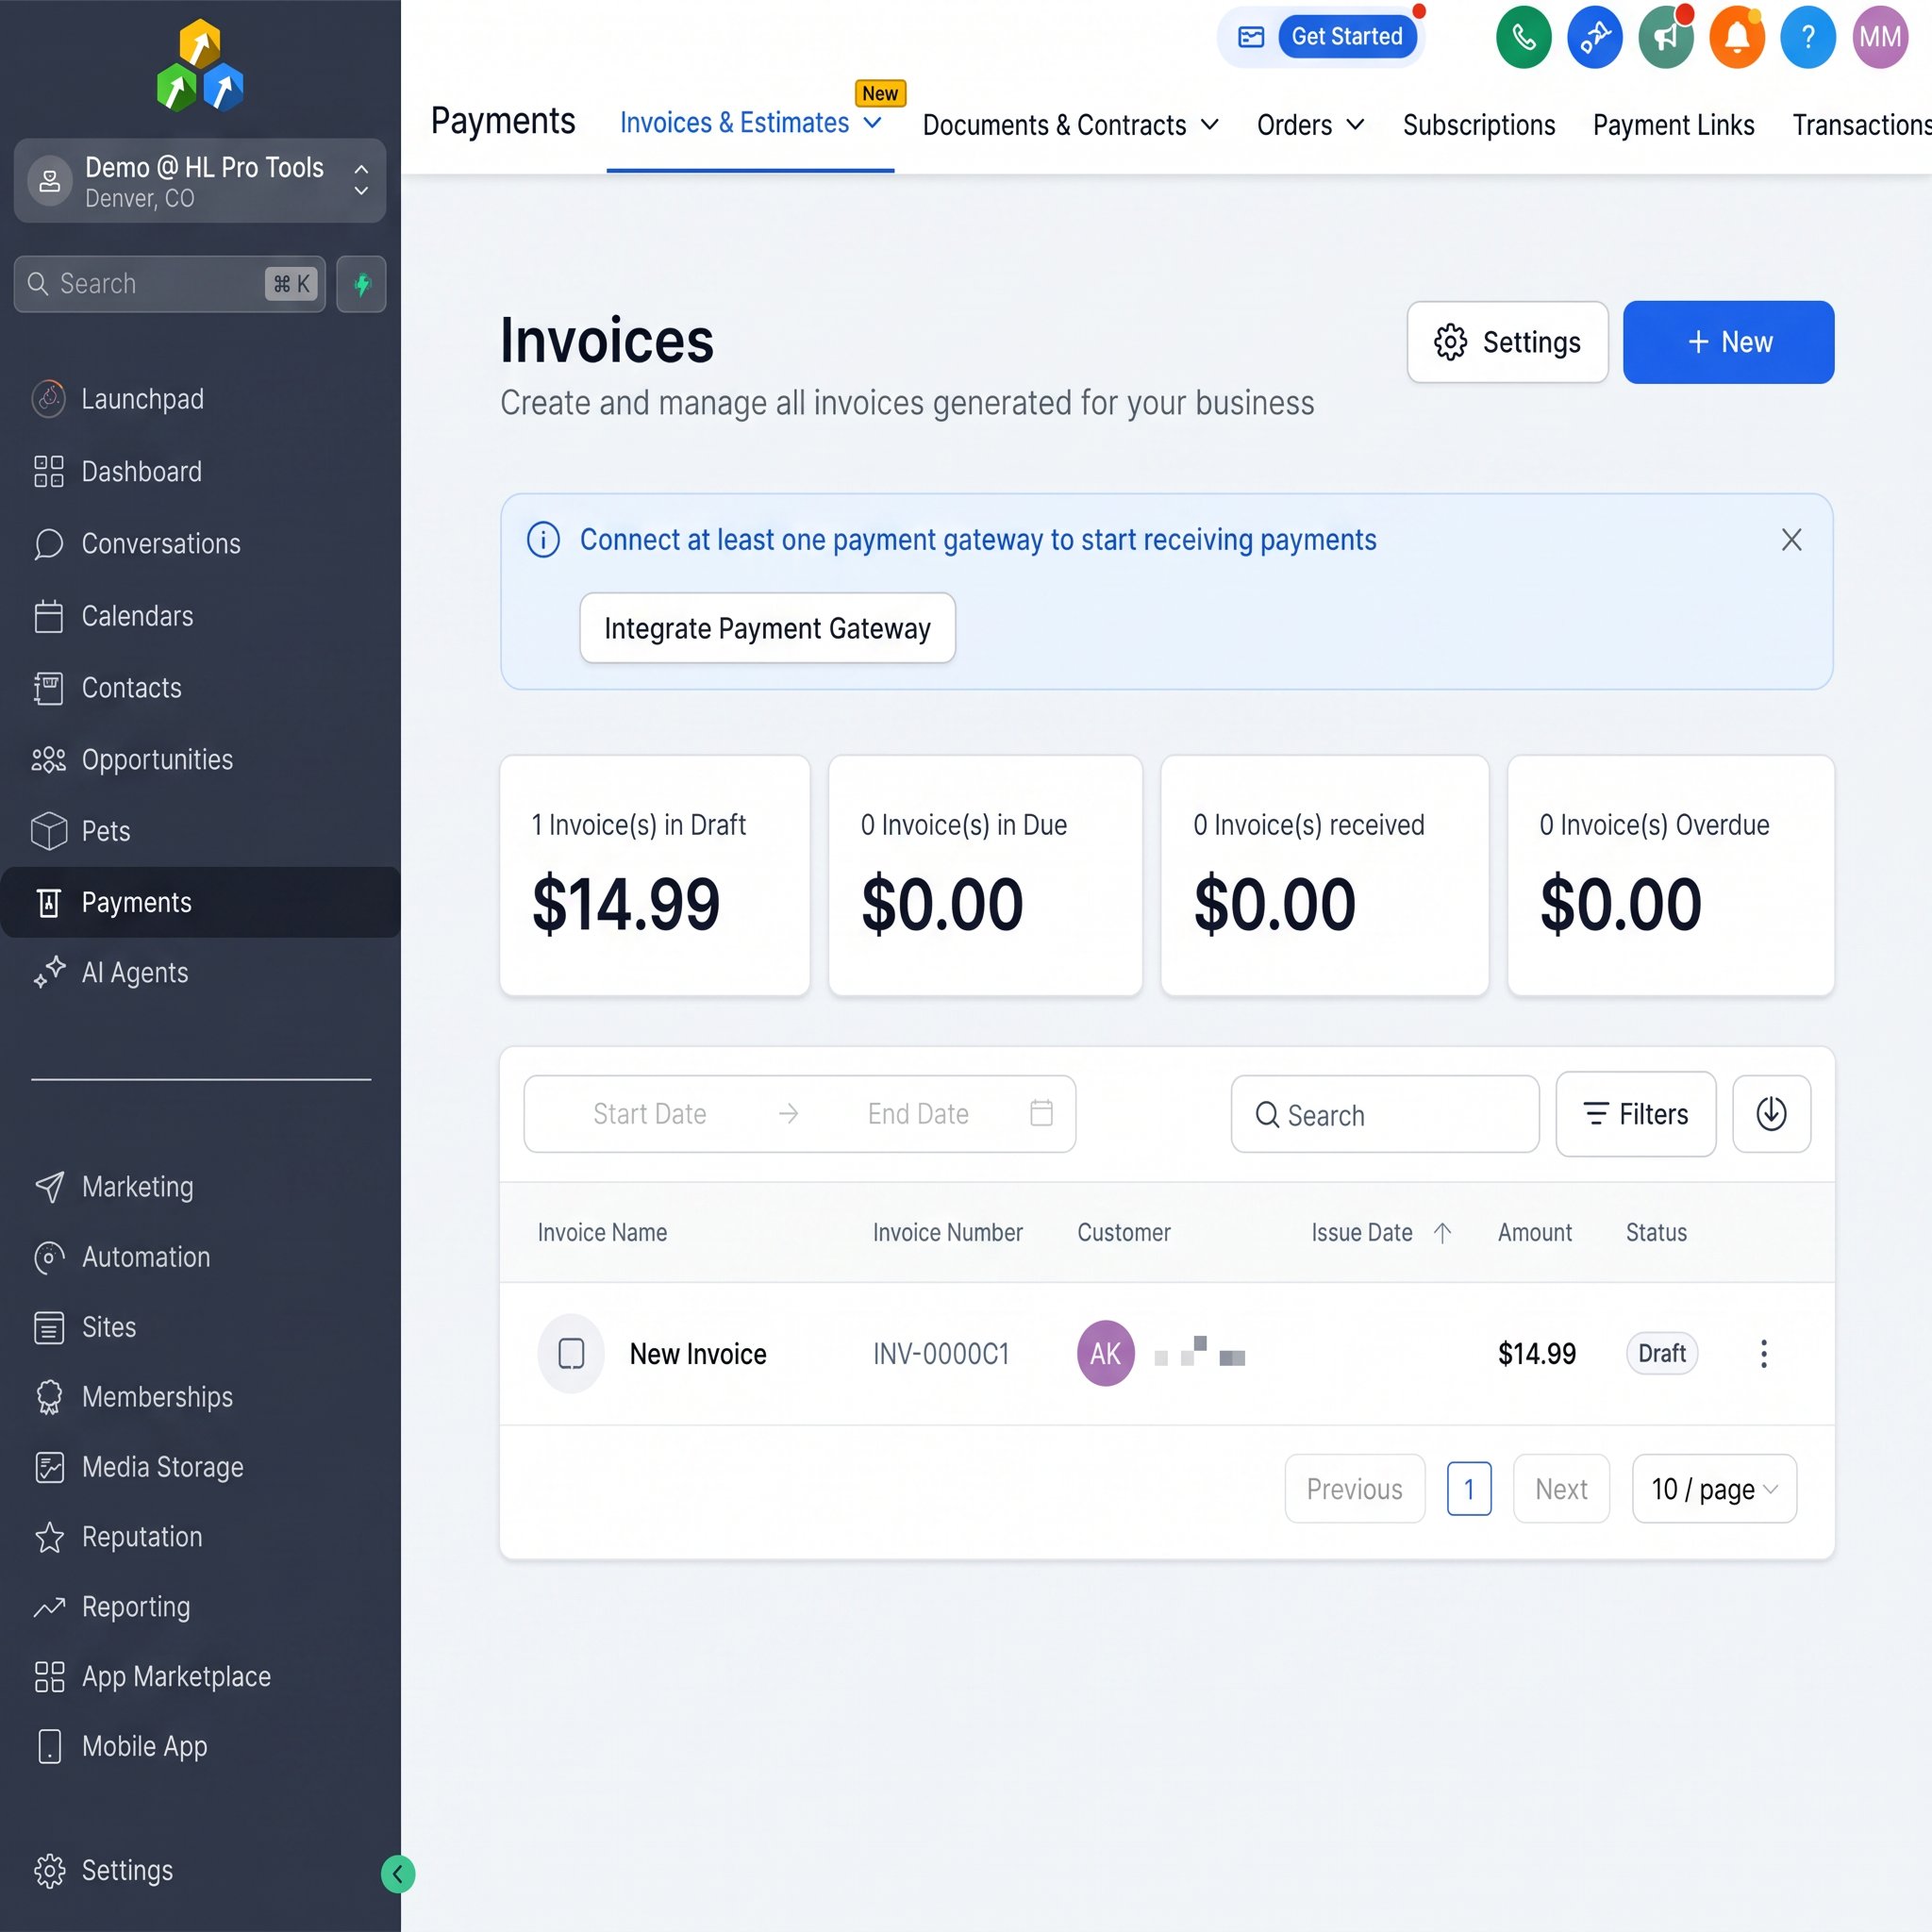
Task: Click the blue help question mark icon
Action: click(1808, 37)
